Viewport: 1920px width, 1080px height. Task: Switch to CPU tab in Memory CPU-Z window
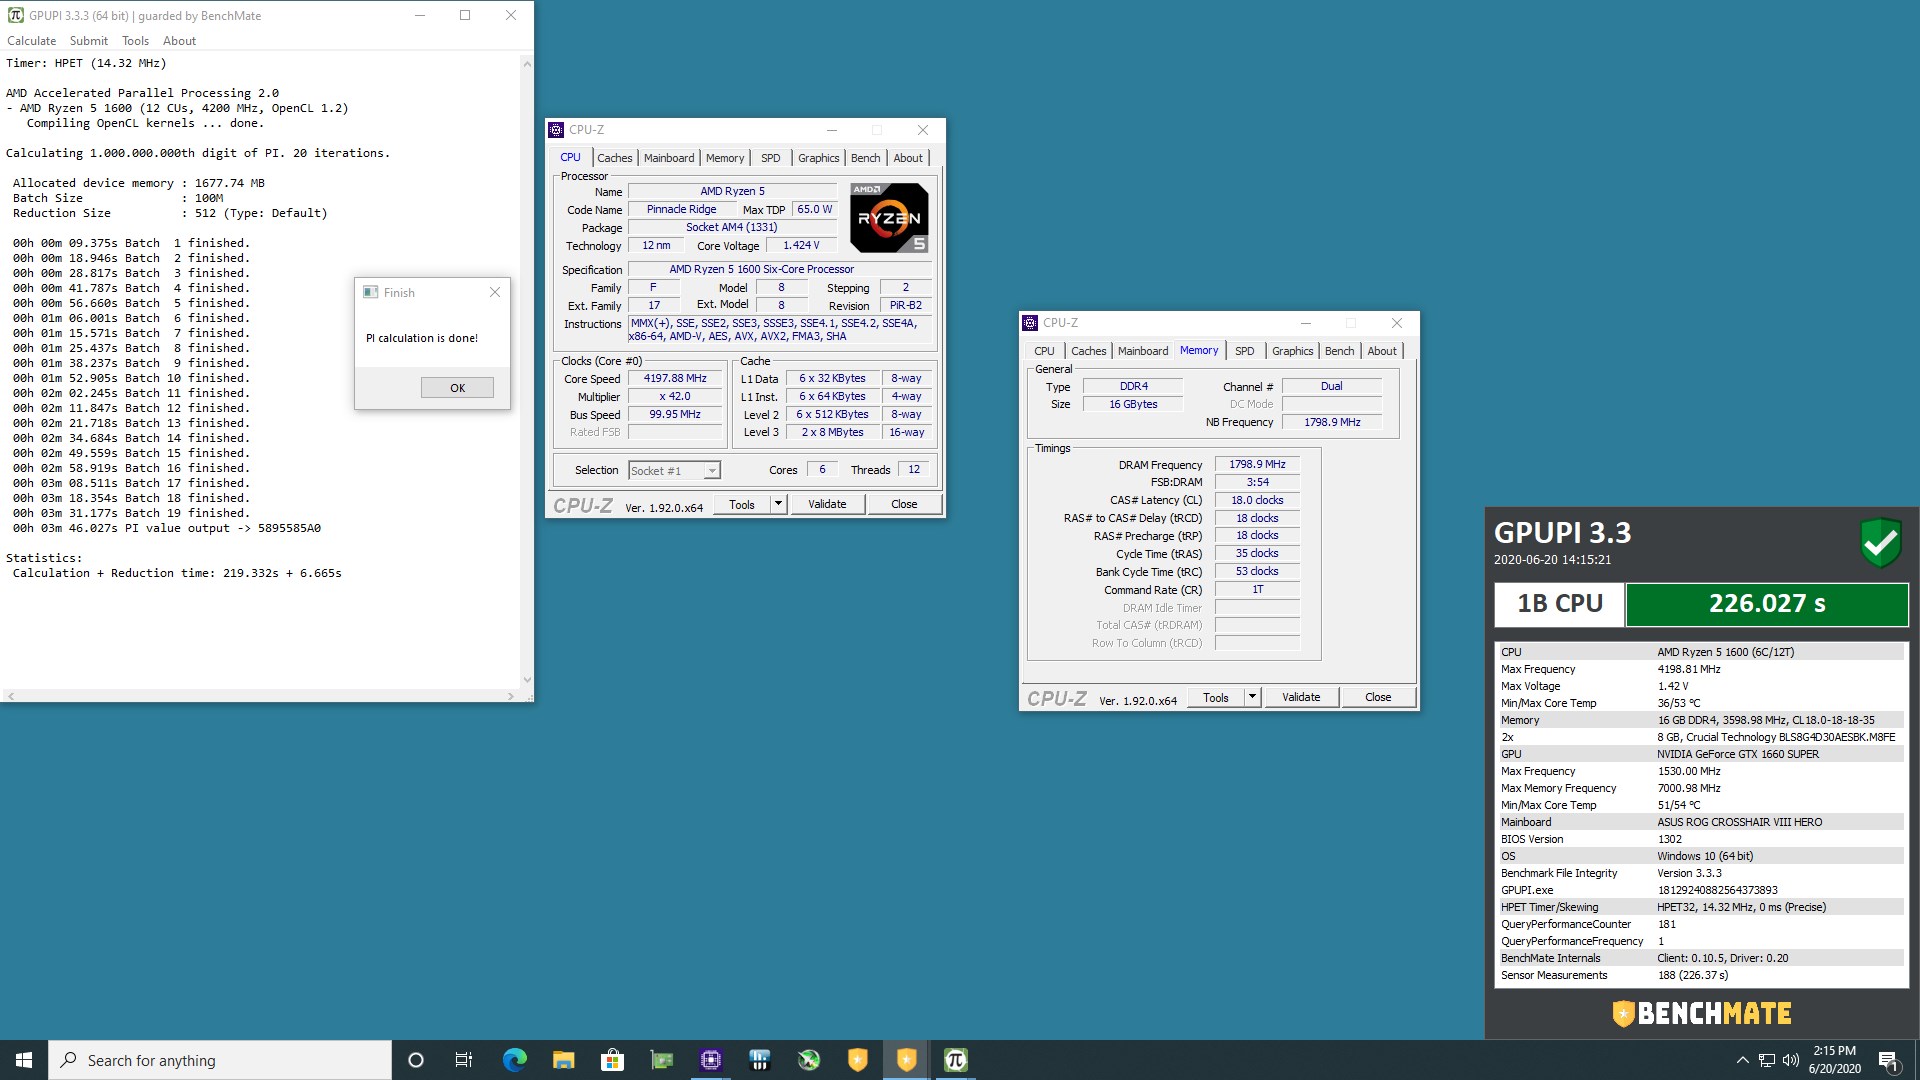tap(1044, 351)
